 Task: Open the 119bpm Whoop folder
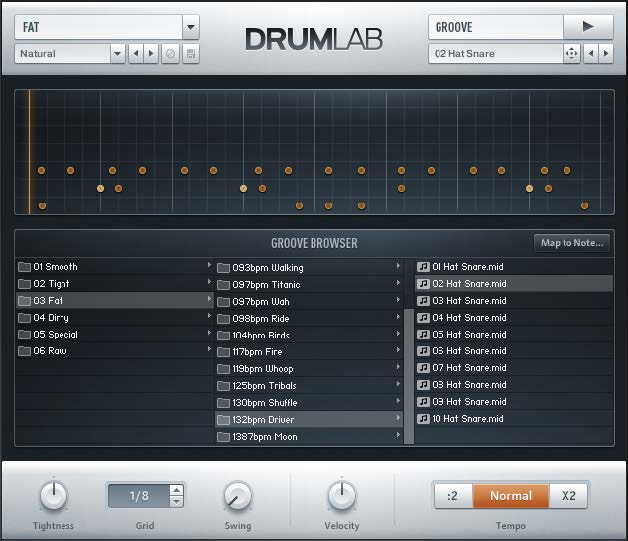click(309, 368)
